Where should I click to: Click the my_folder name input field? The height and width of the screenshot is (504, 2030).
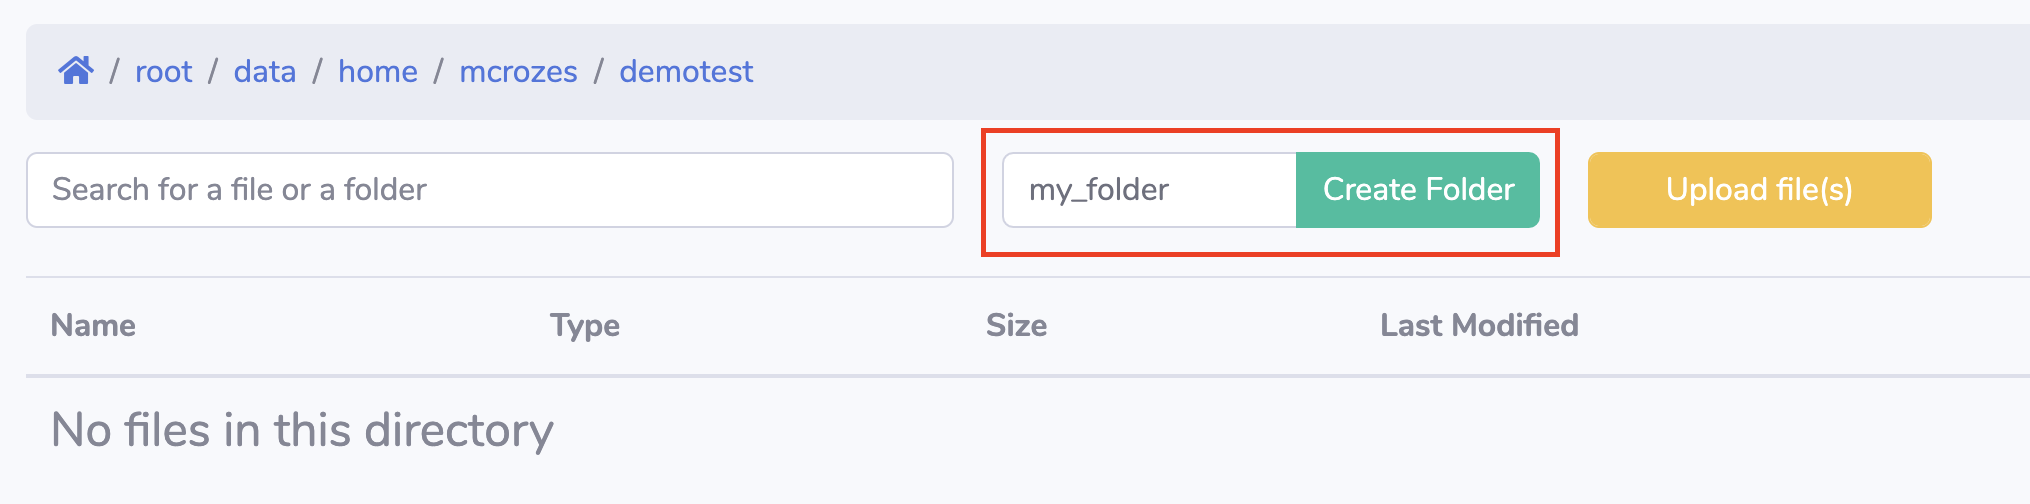click(1149, 190)
